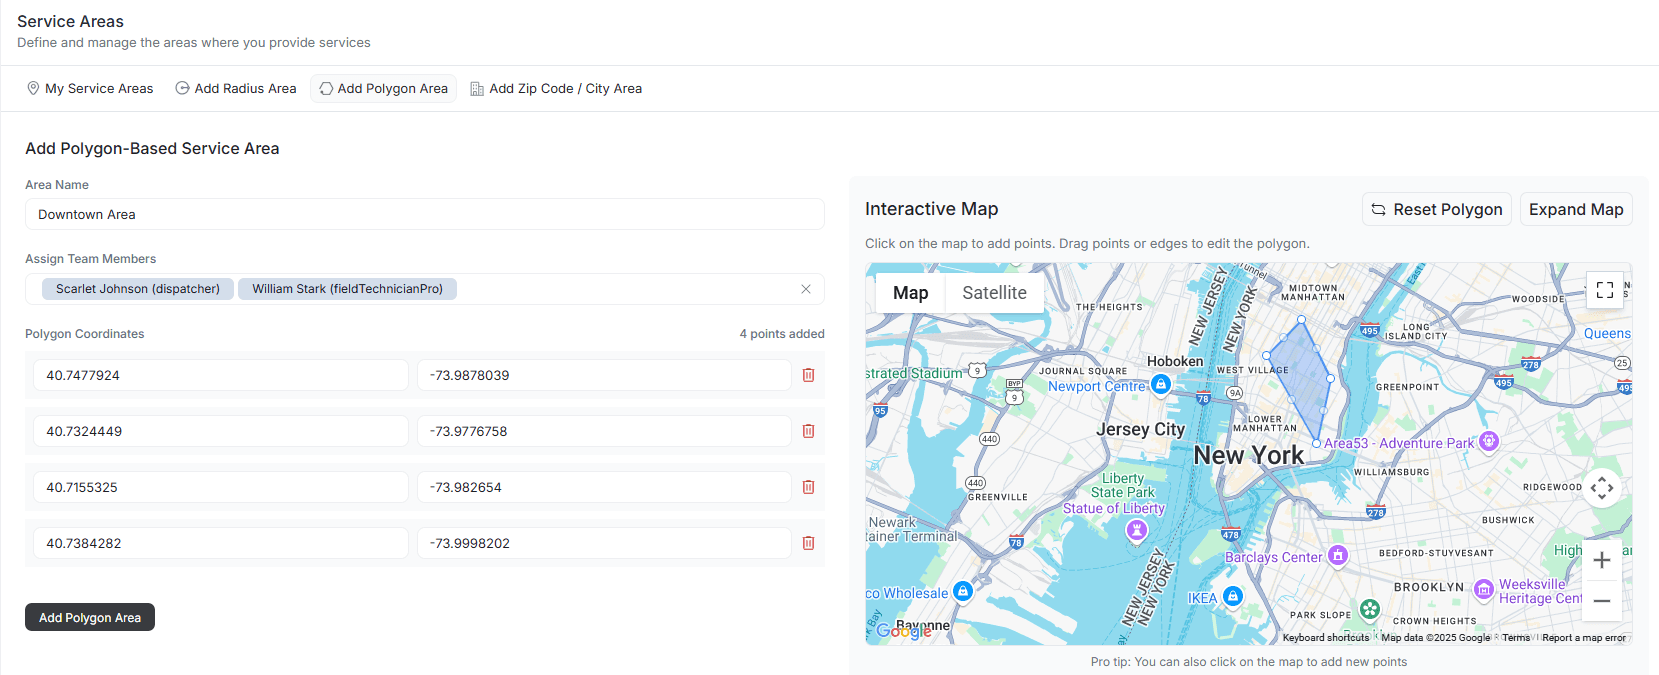Open Google Maps Terms link
The height and width of the screenshot is (675, 1659).
pyautogui.click(x=1515, y=638)
